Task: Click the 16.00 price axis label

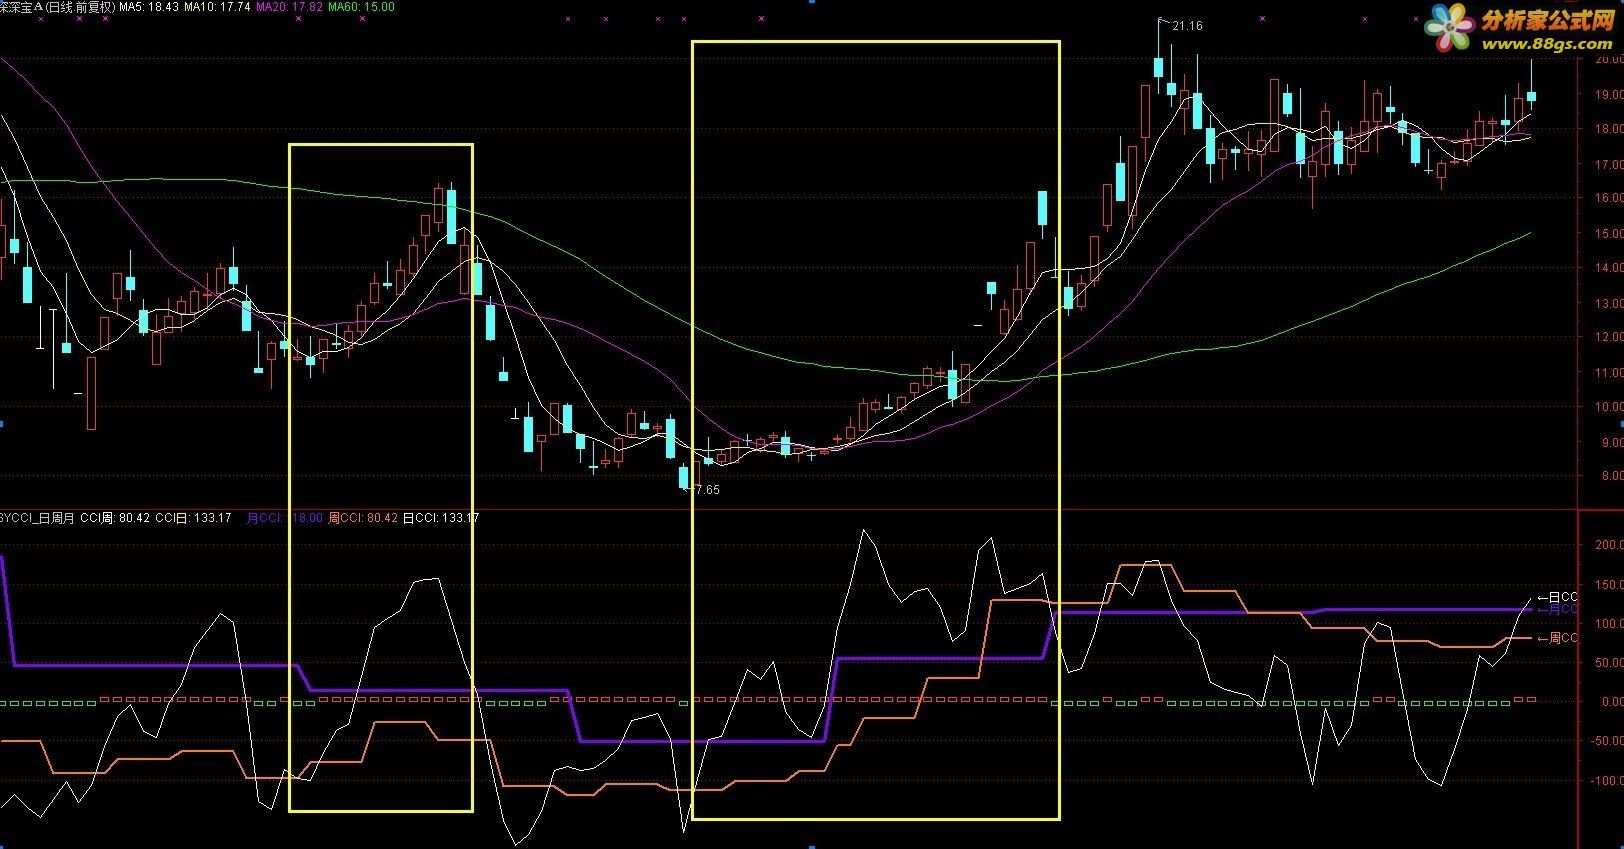Action: click(1609, 199)
